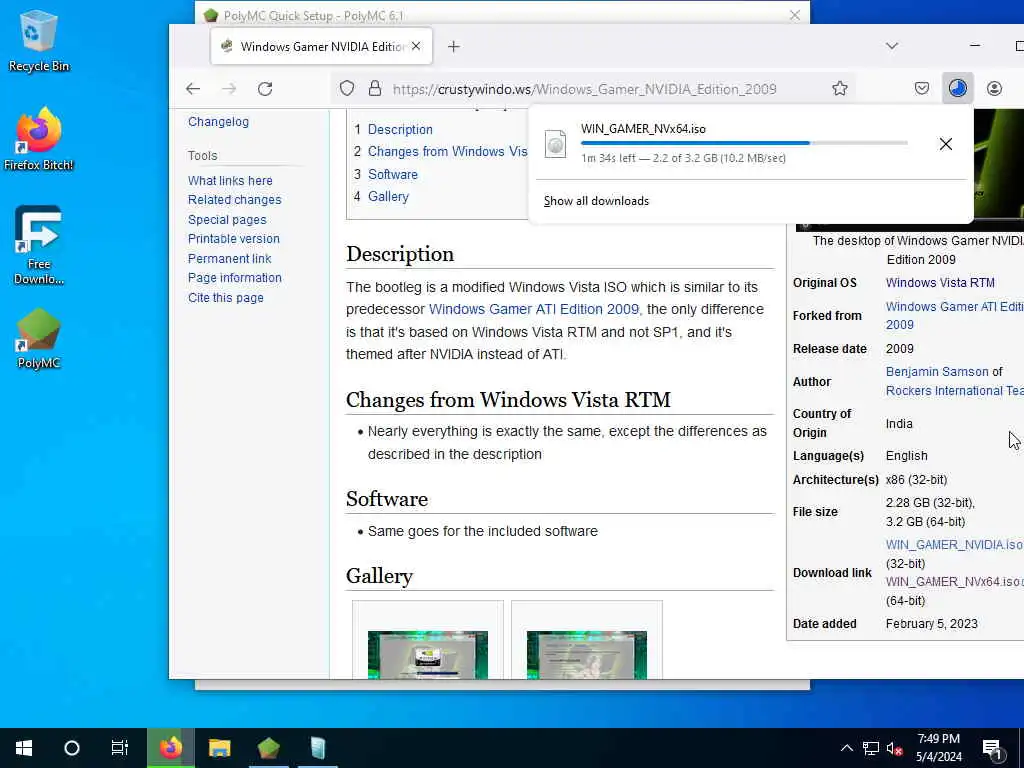Open Page information link
Viewport: 1024px width, 768px height.
pos(234,278)
